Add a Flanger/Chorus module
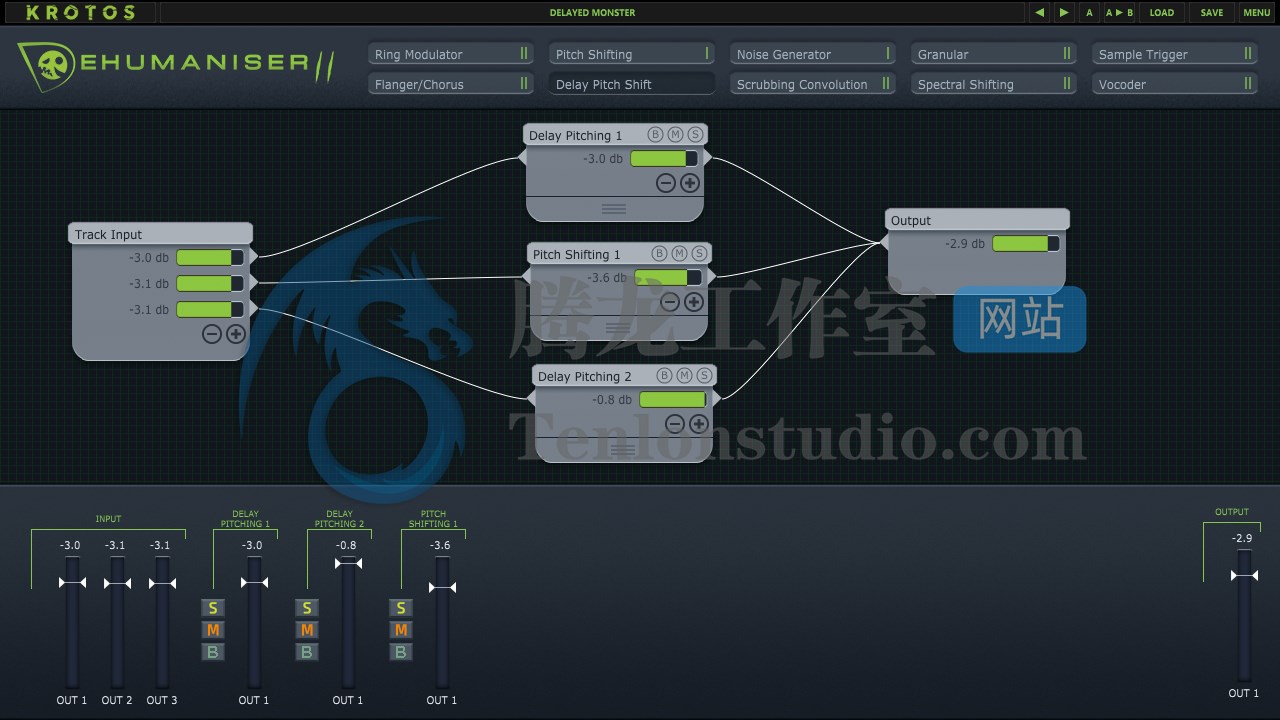This screenshot has width=1280, height=720. pyautogui.click(x=451, y=84)
